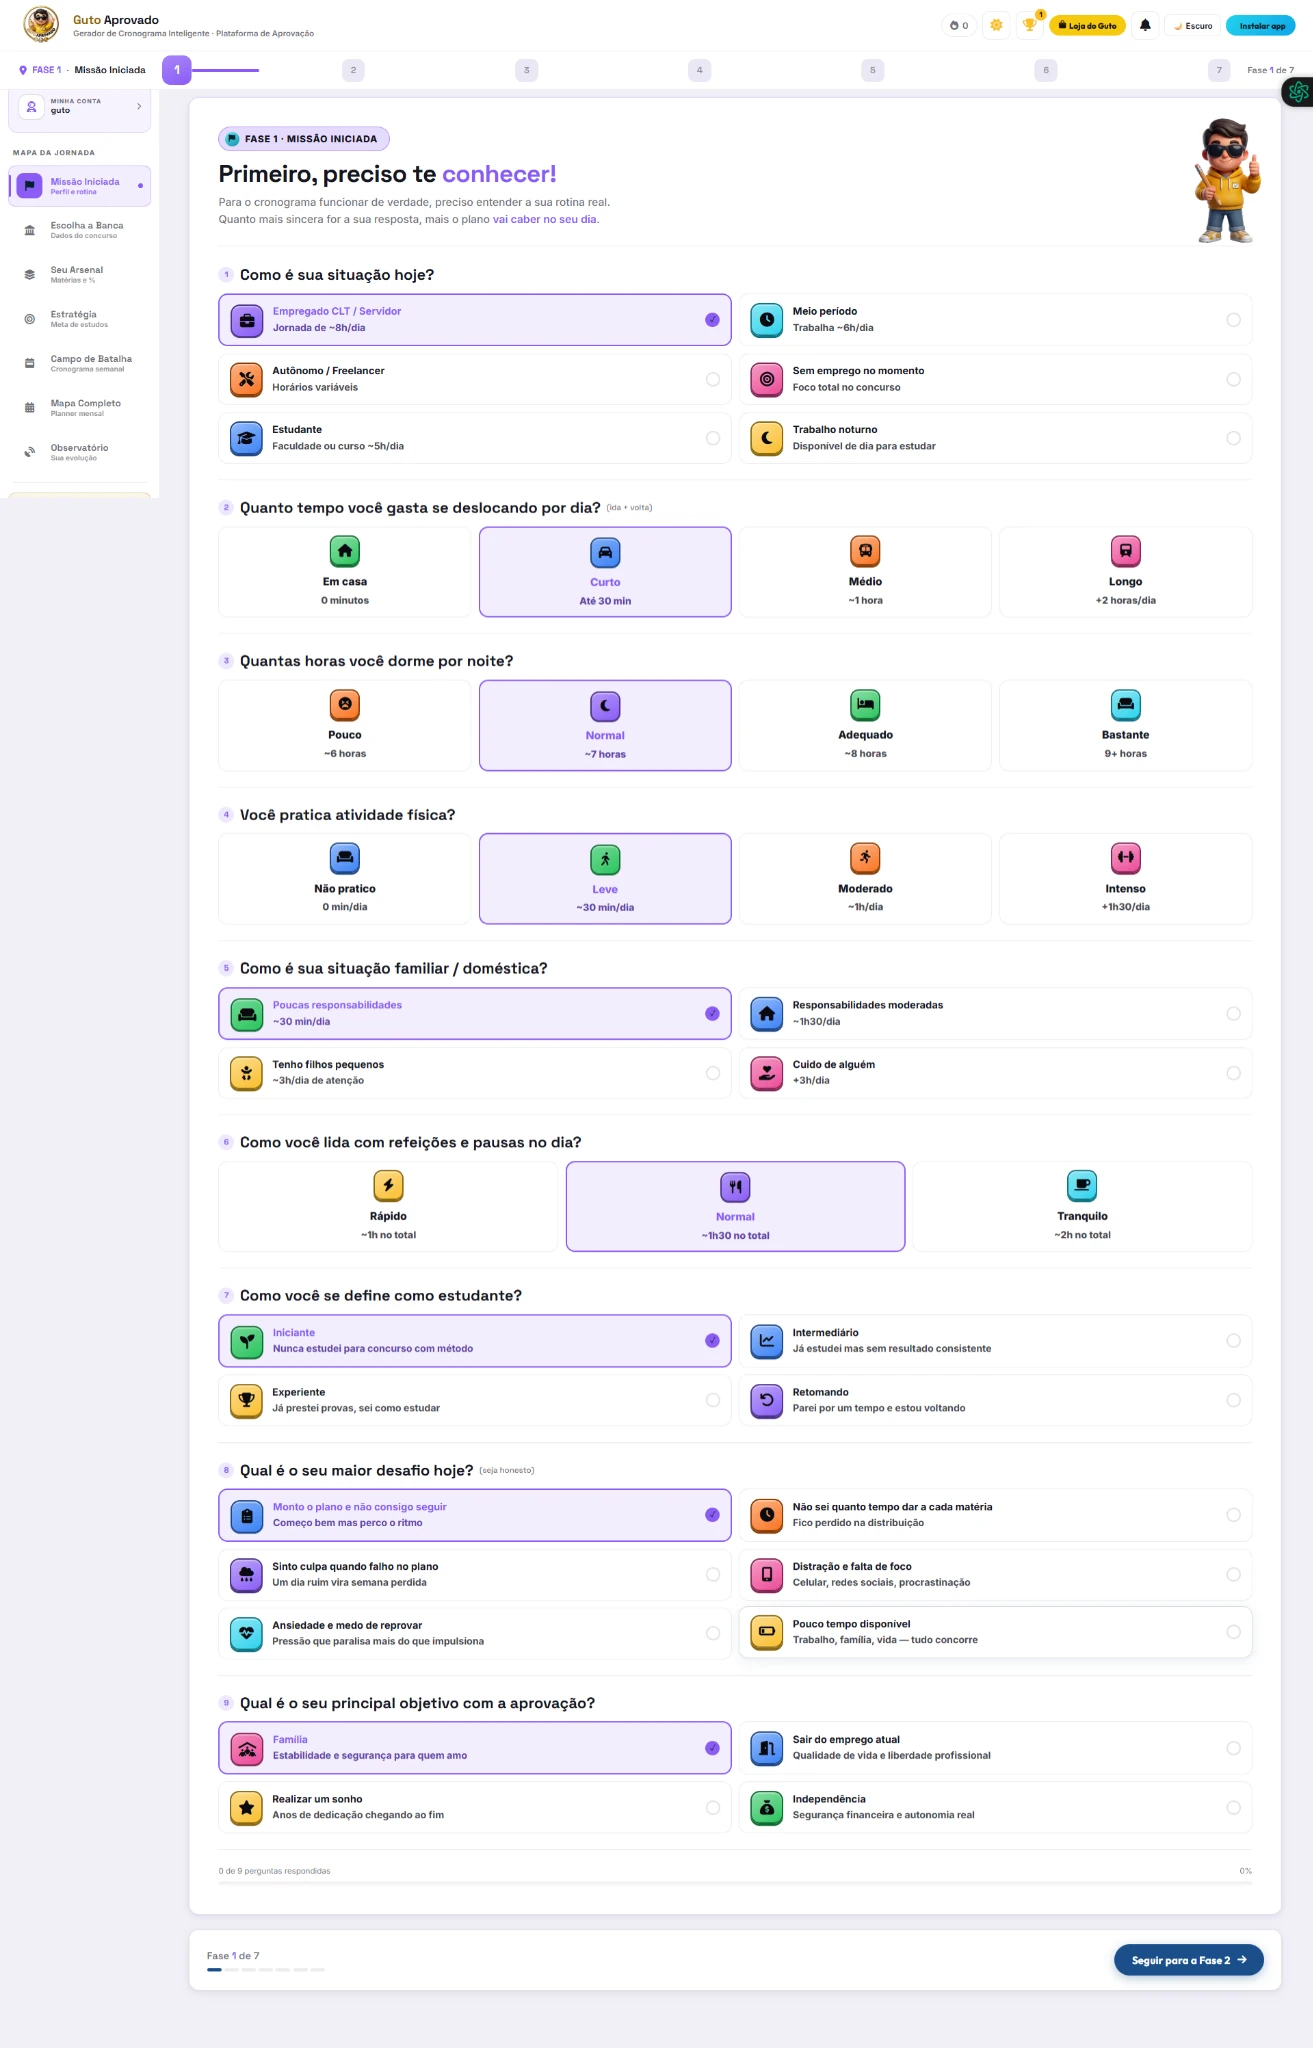
Task: Open Seu Arsenal in sidebar
Action: 79,274
